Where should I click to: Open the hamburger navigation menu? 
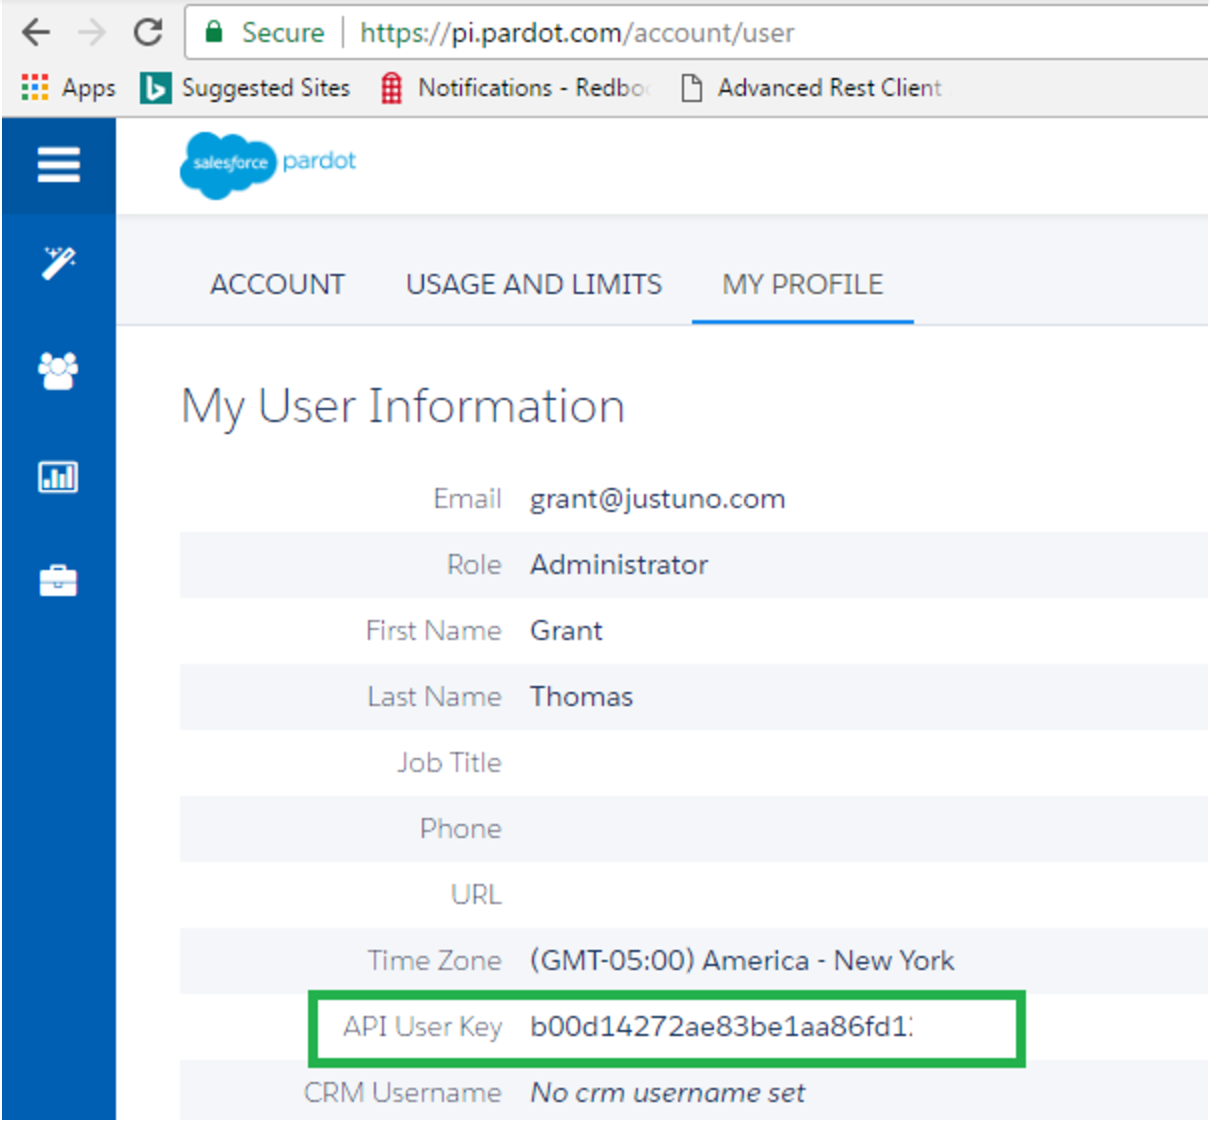(x=58, y=165)
